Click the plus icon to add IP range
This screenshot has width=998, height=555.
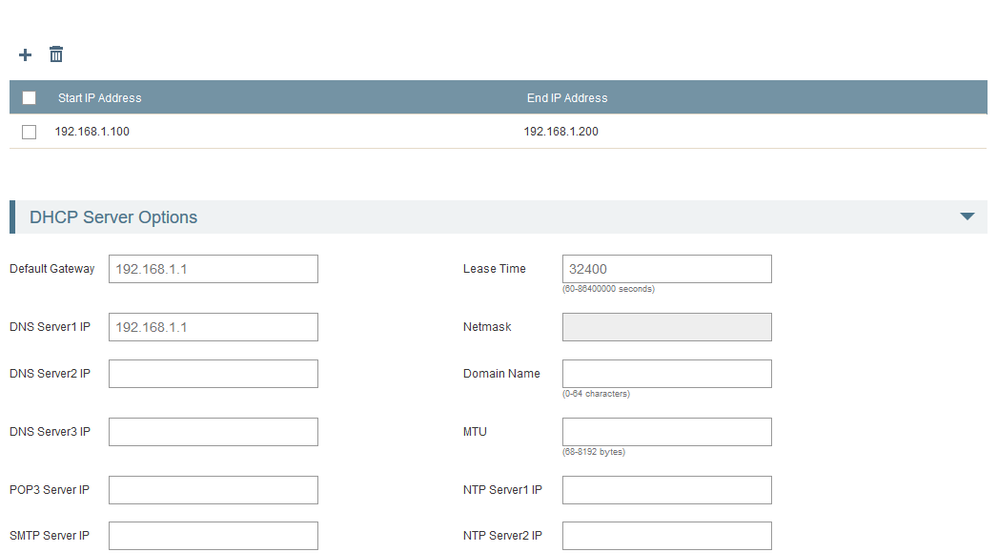[x=26, y=55]
